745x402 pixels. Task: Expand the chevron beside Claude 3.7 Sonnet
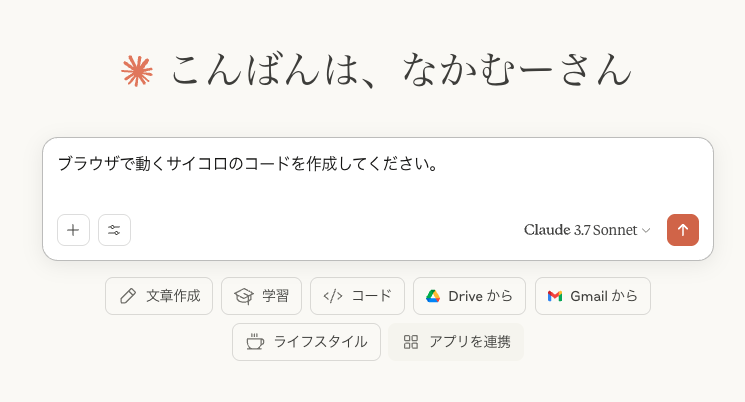[x=646, y=230]
